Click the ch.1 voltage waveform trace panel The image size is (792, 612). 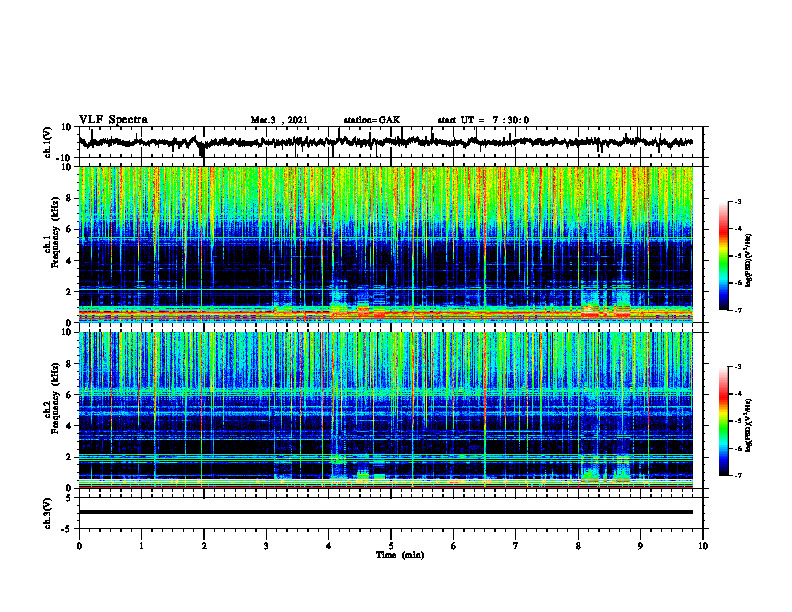click(391, 142)
